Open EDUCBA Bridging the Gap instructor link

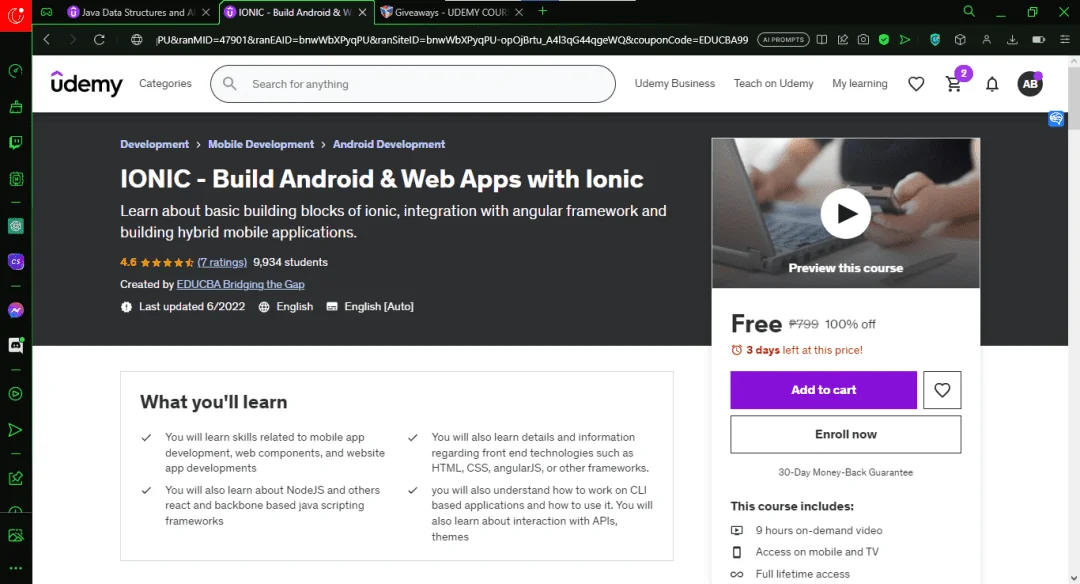pos(240,284)
